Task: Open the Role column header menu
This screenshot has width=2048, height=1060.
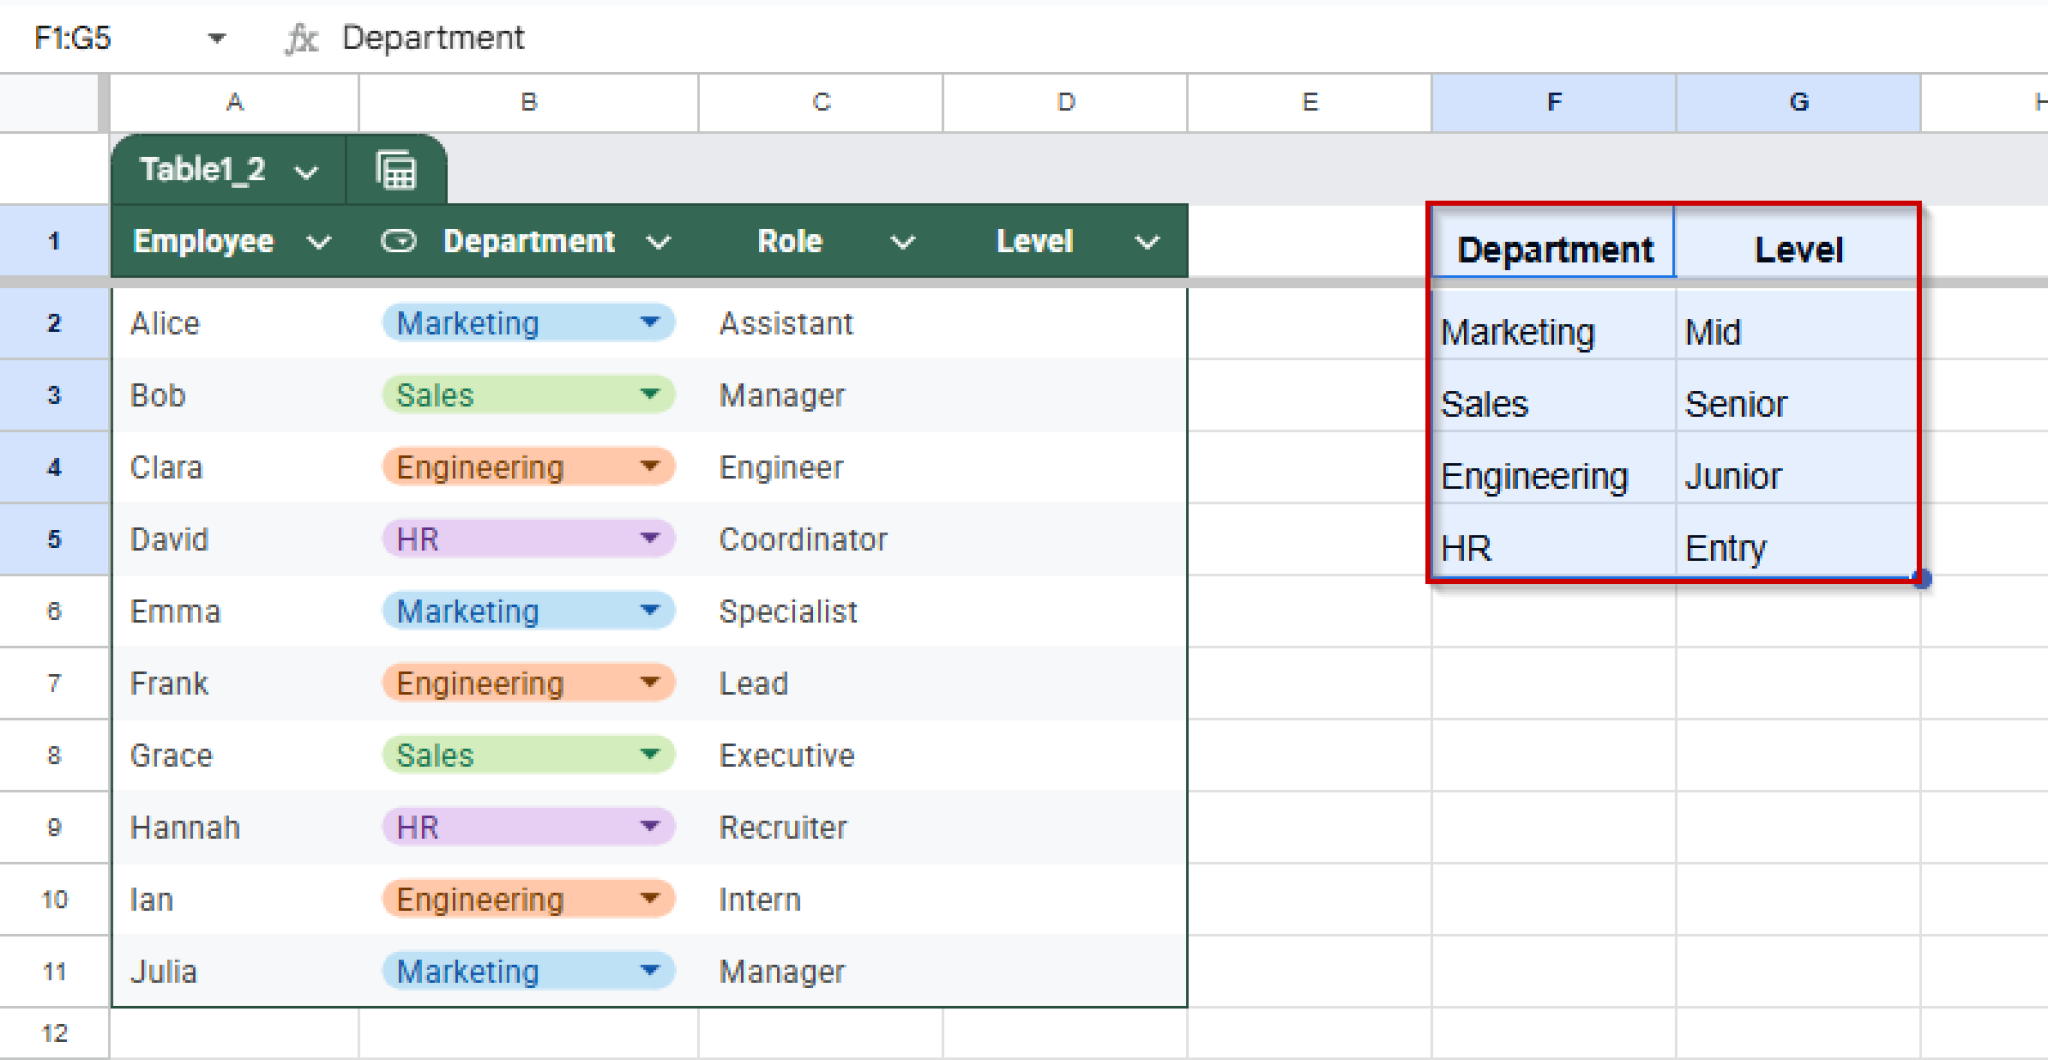Action: 902,241
